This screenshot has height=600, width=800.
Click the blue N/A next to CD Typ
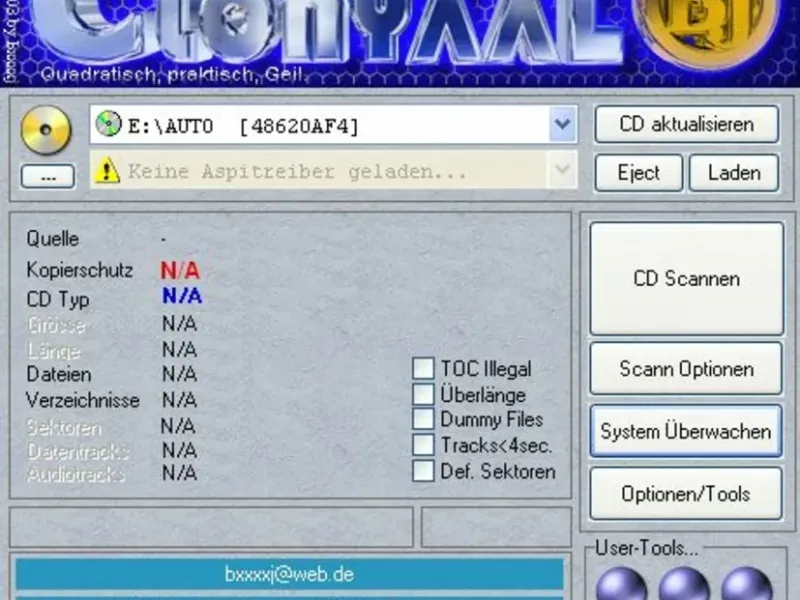pyautogui.click(x=182, y=296)
